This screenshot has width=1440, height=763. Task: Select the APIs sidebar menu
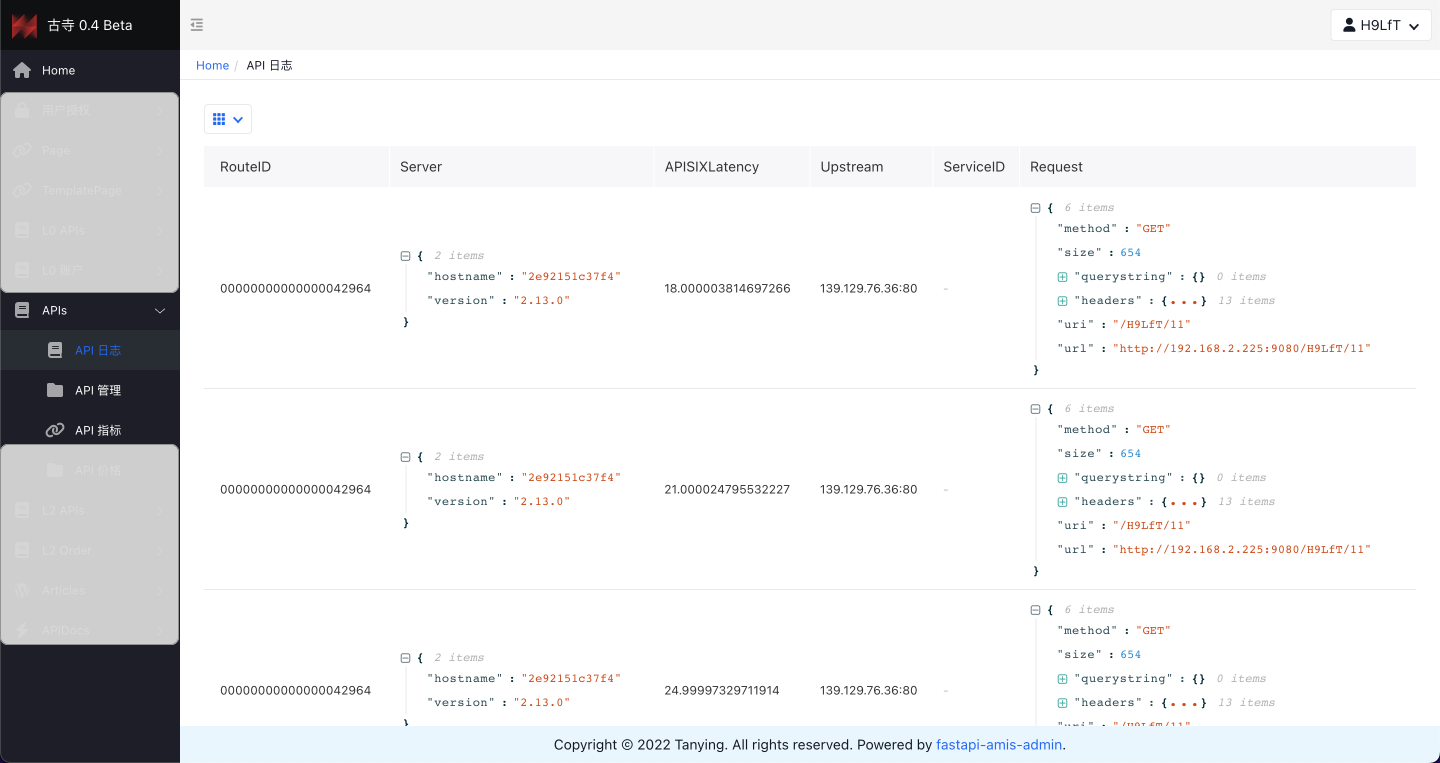(90, 310)
